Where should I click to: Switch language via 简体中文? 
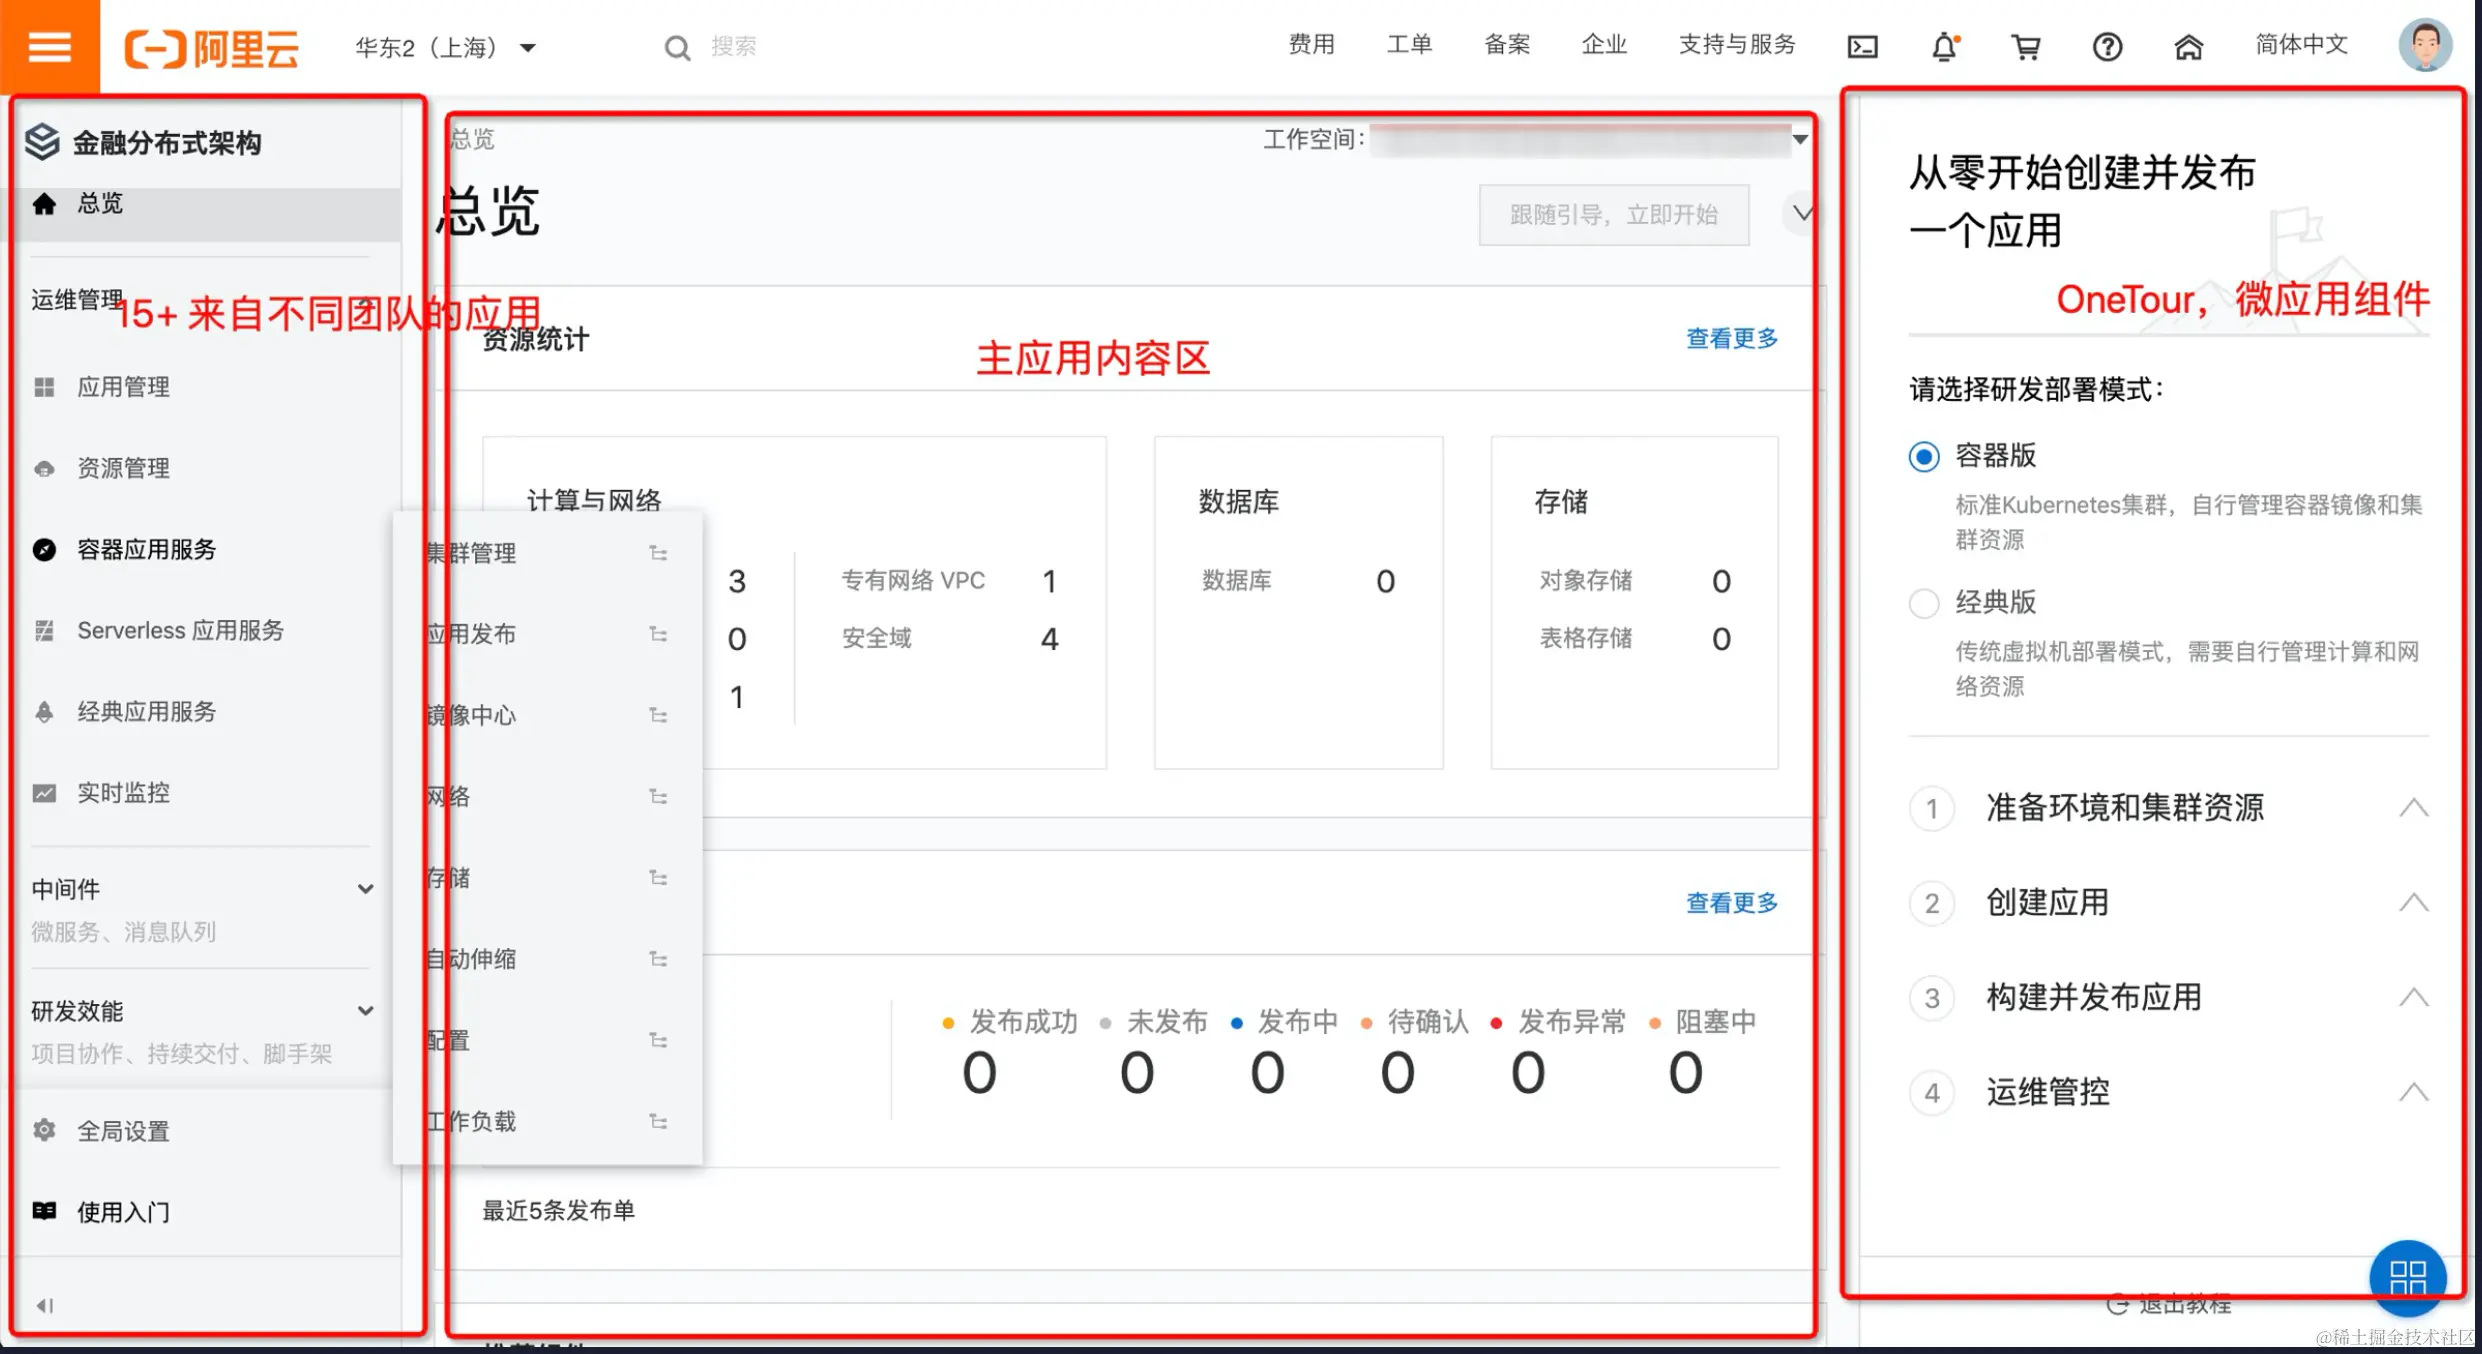2301,45
